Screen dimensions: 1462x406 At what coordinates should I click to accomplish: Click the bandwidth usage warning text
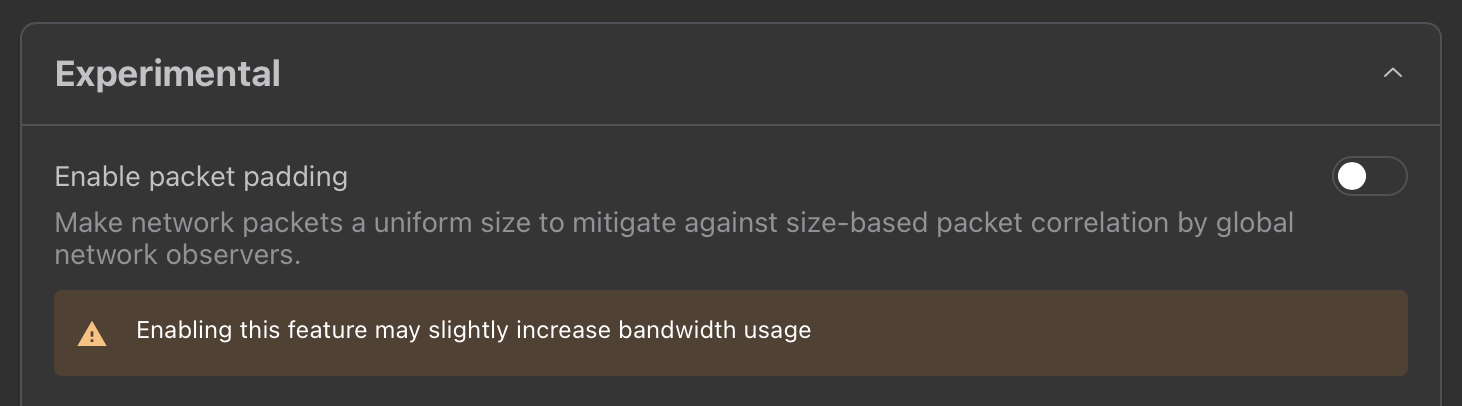pyautogui.click(x=473, y=330)
